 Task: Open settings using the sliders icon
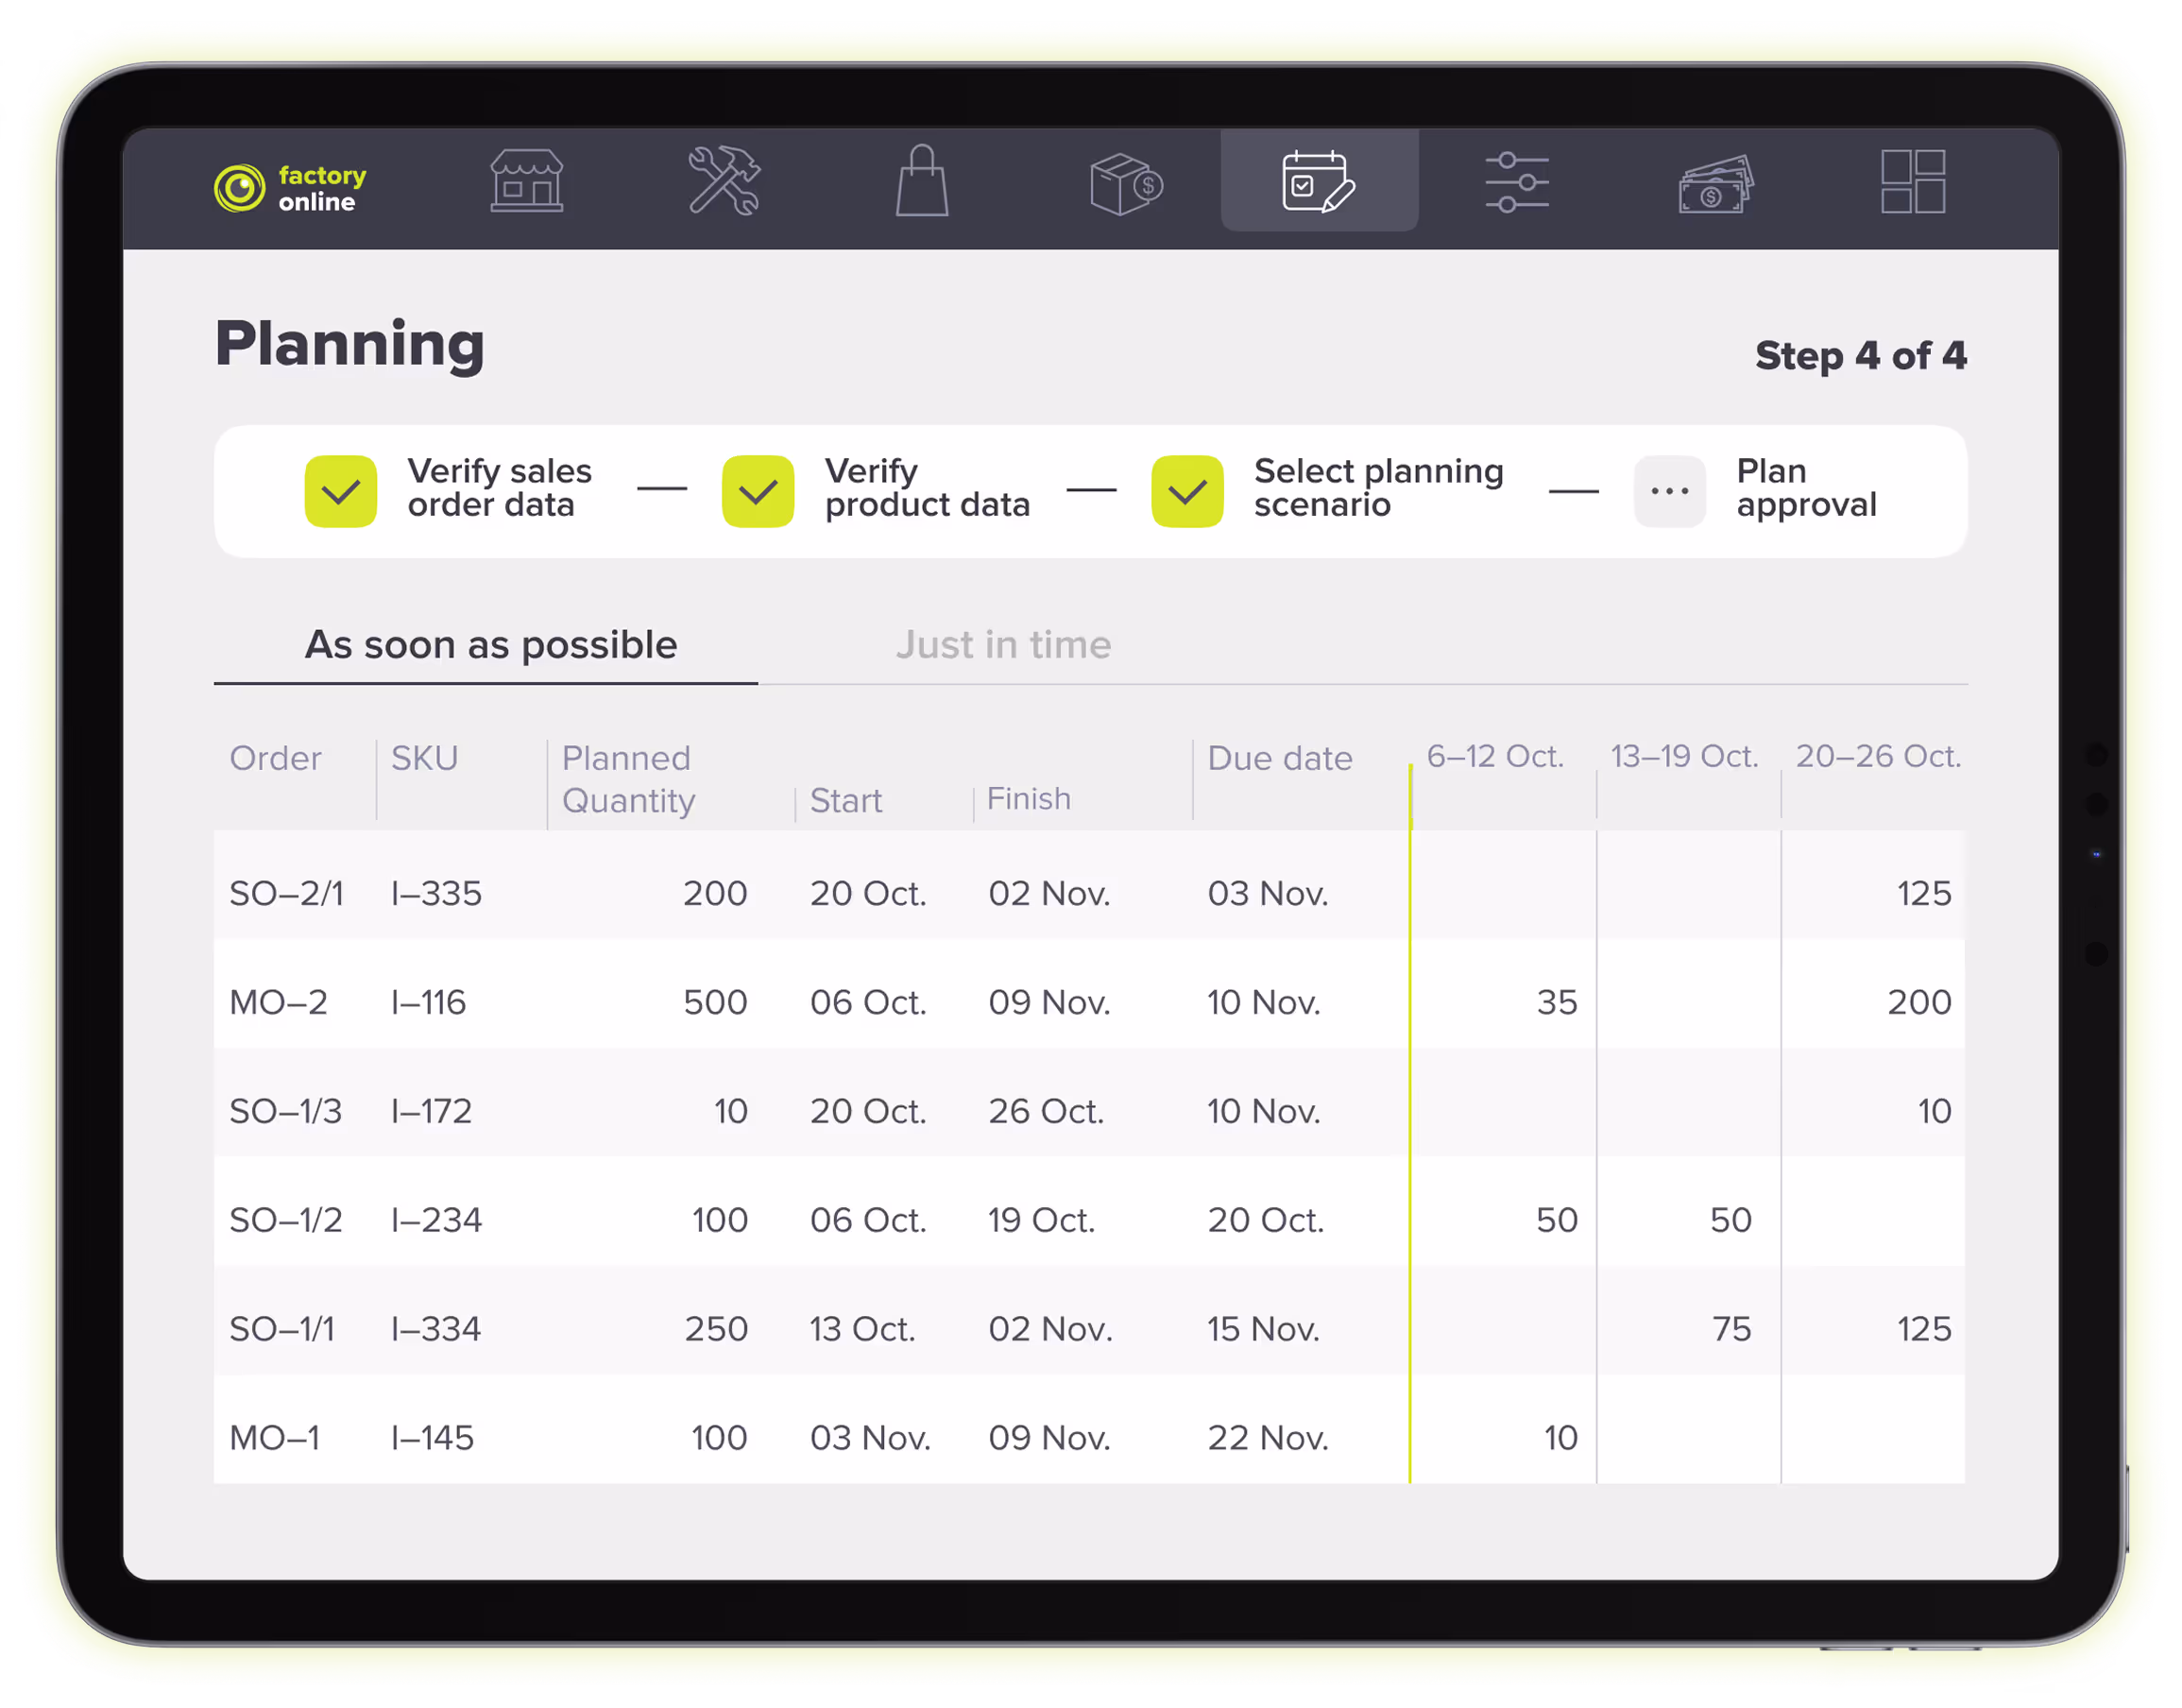pos(1518,184)
